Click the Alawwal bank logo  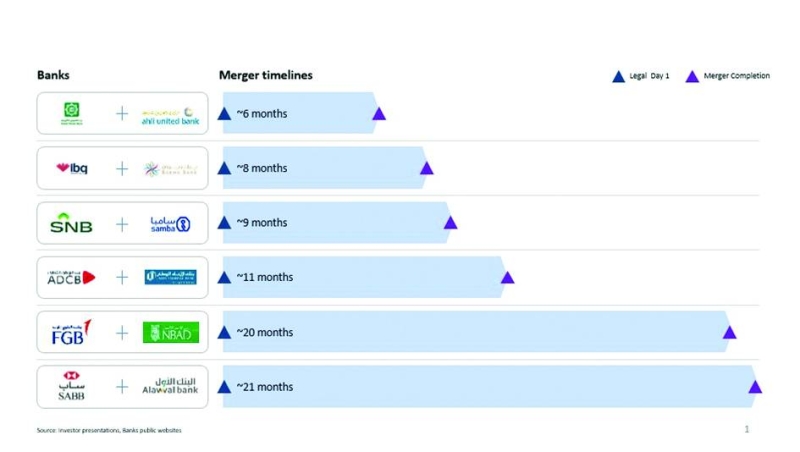pyautogui.click(x=170, y=386)
